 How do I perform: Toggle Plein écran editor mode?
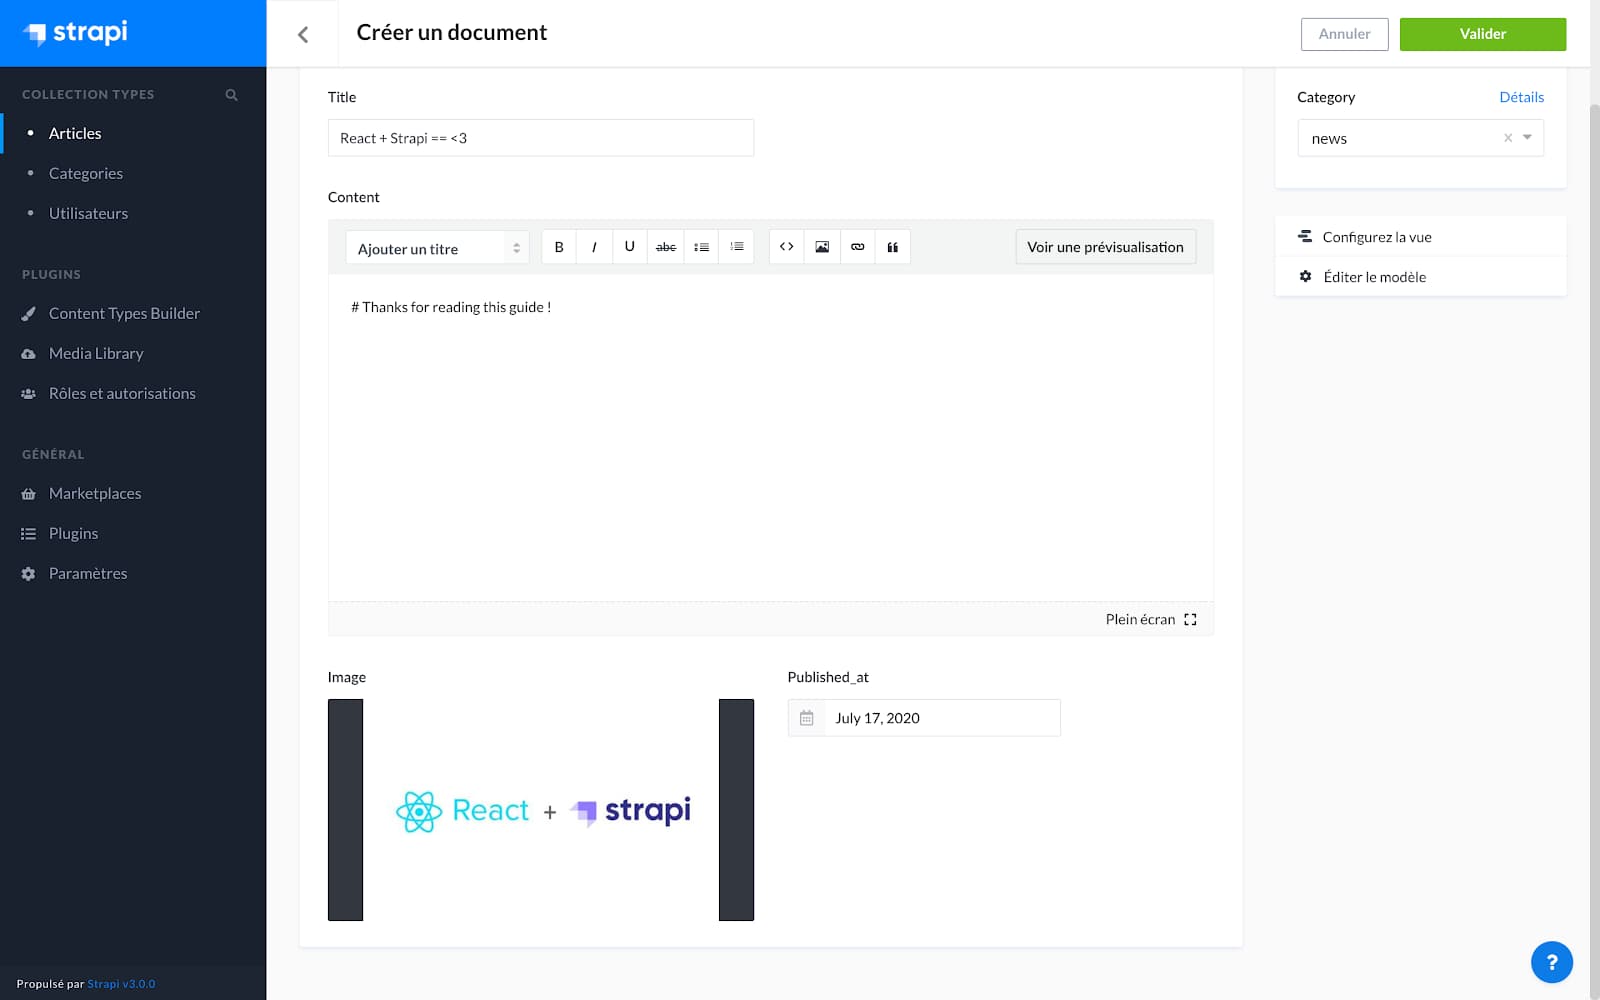point(1152,619)
